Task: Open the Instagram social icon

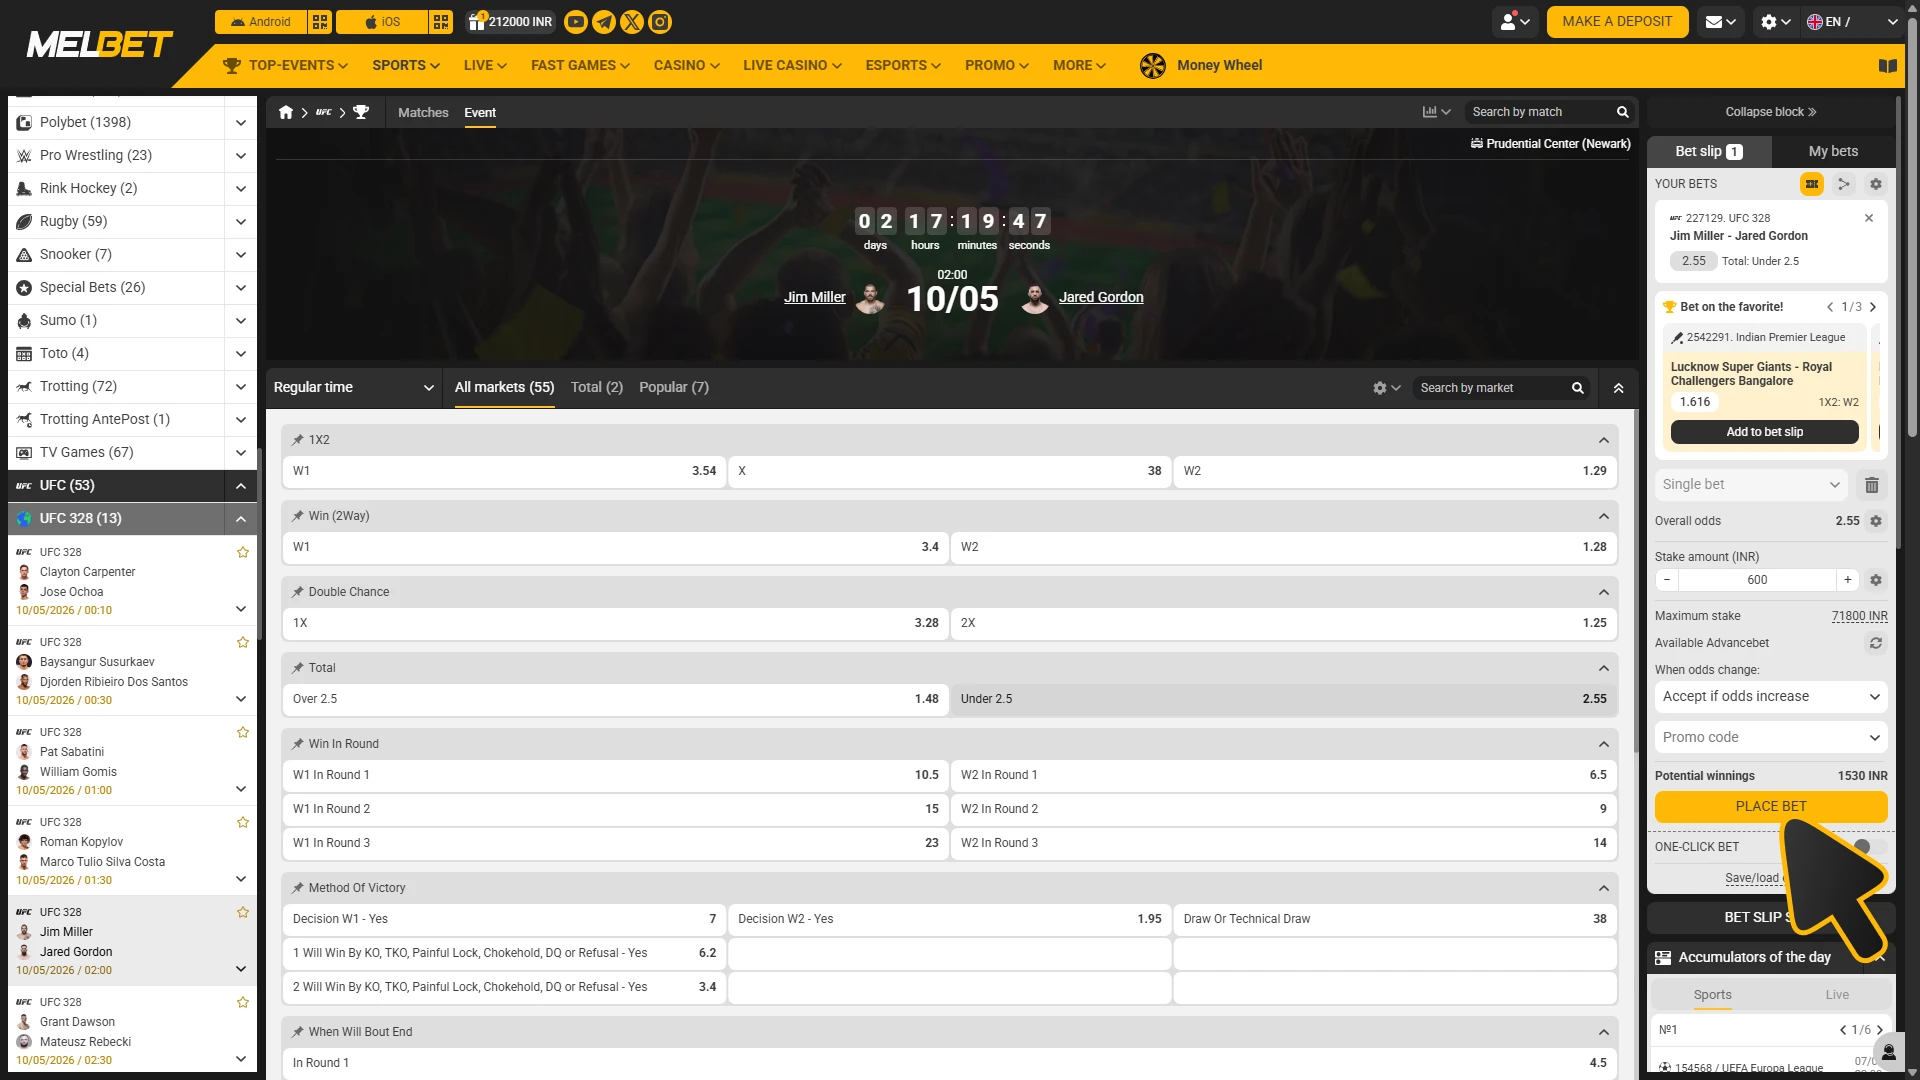Action: tap(660, 22)
